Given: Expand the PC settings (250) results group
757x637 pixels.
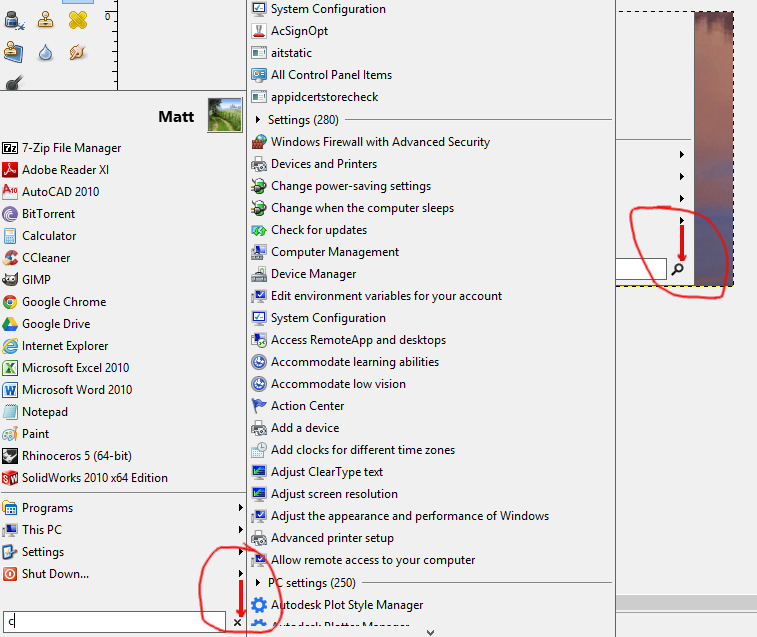Looking at the screenshot, I should click(258, 583).
